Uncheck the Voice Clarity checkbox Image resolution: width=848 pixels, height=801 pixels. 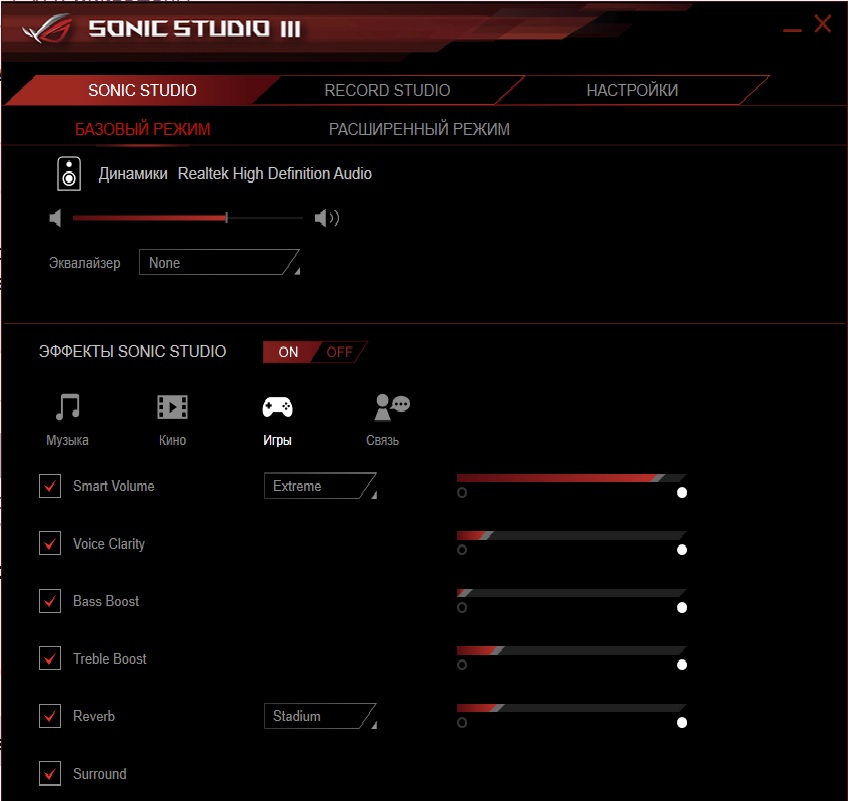click(50, 544)
